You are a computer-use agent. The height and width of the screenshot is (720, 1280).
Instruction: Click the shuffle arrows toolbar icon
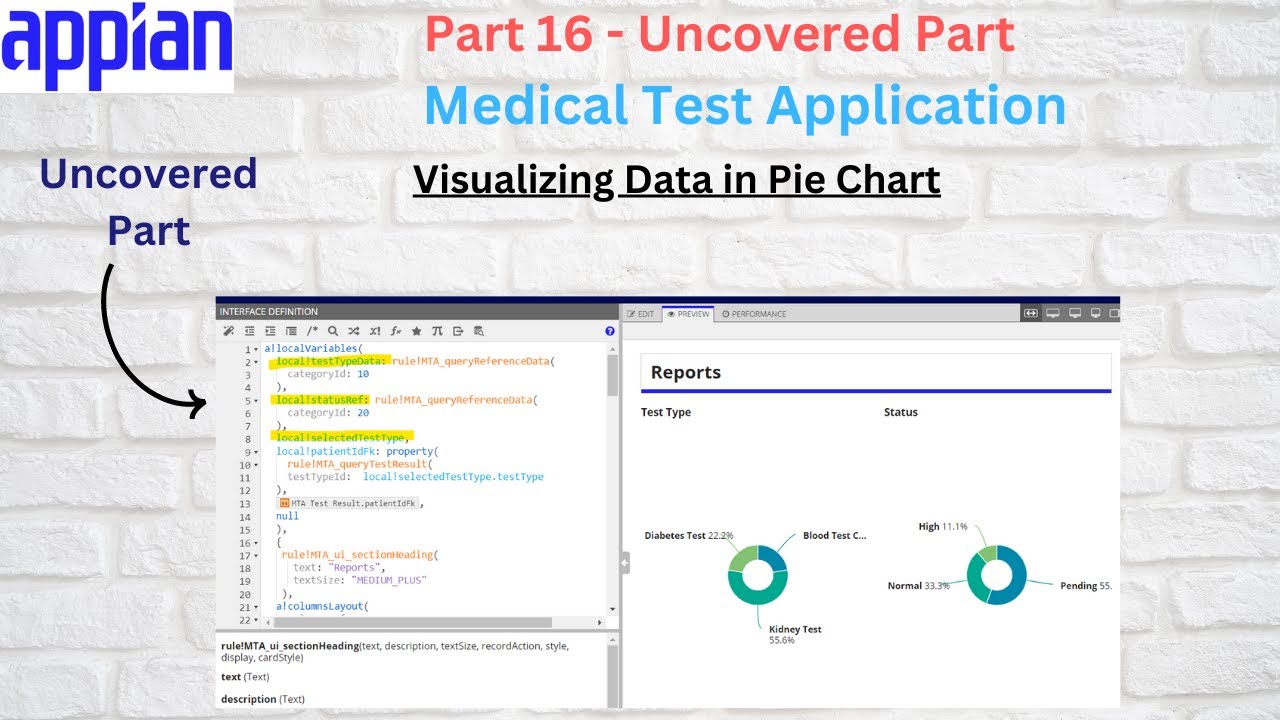354,331
